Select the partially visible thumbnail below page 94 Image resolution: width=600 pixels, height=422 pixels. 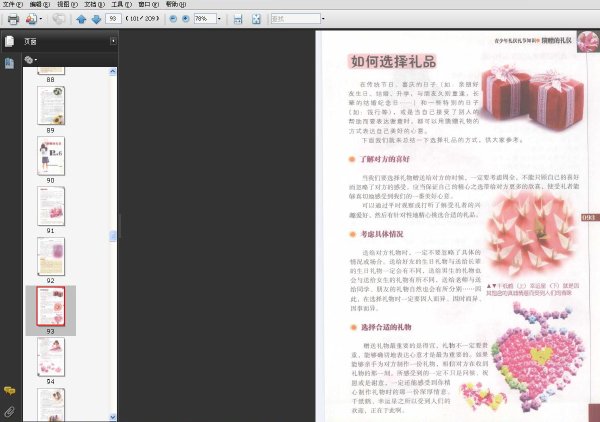pos(51,405)
